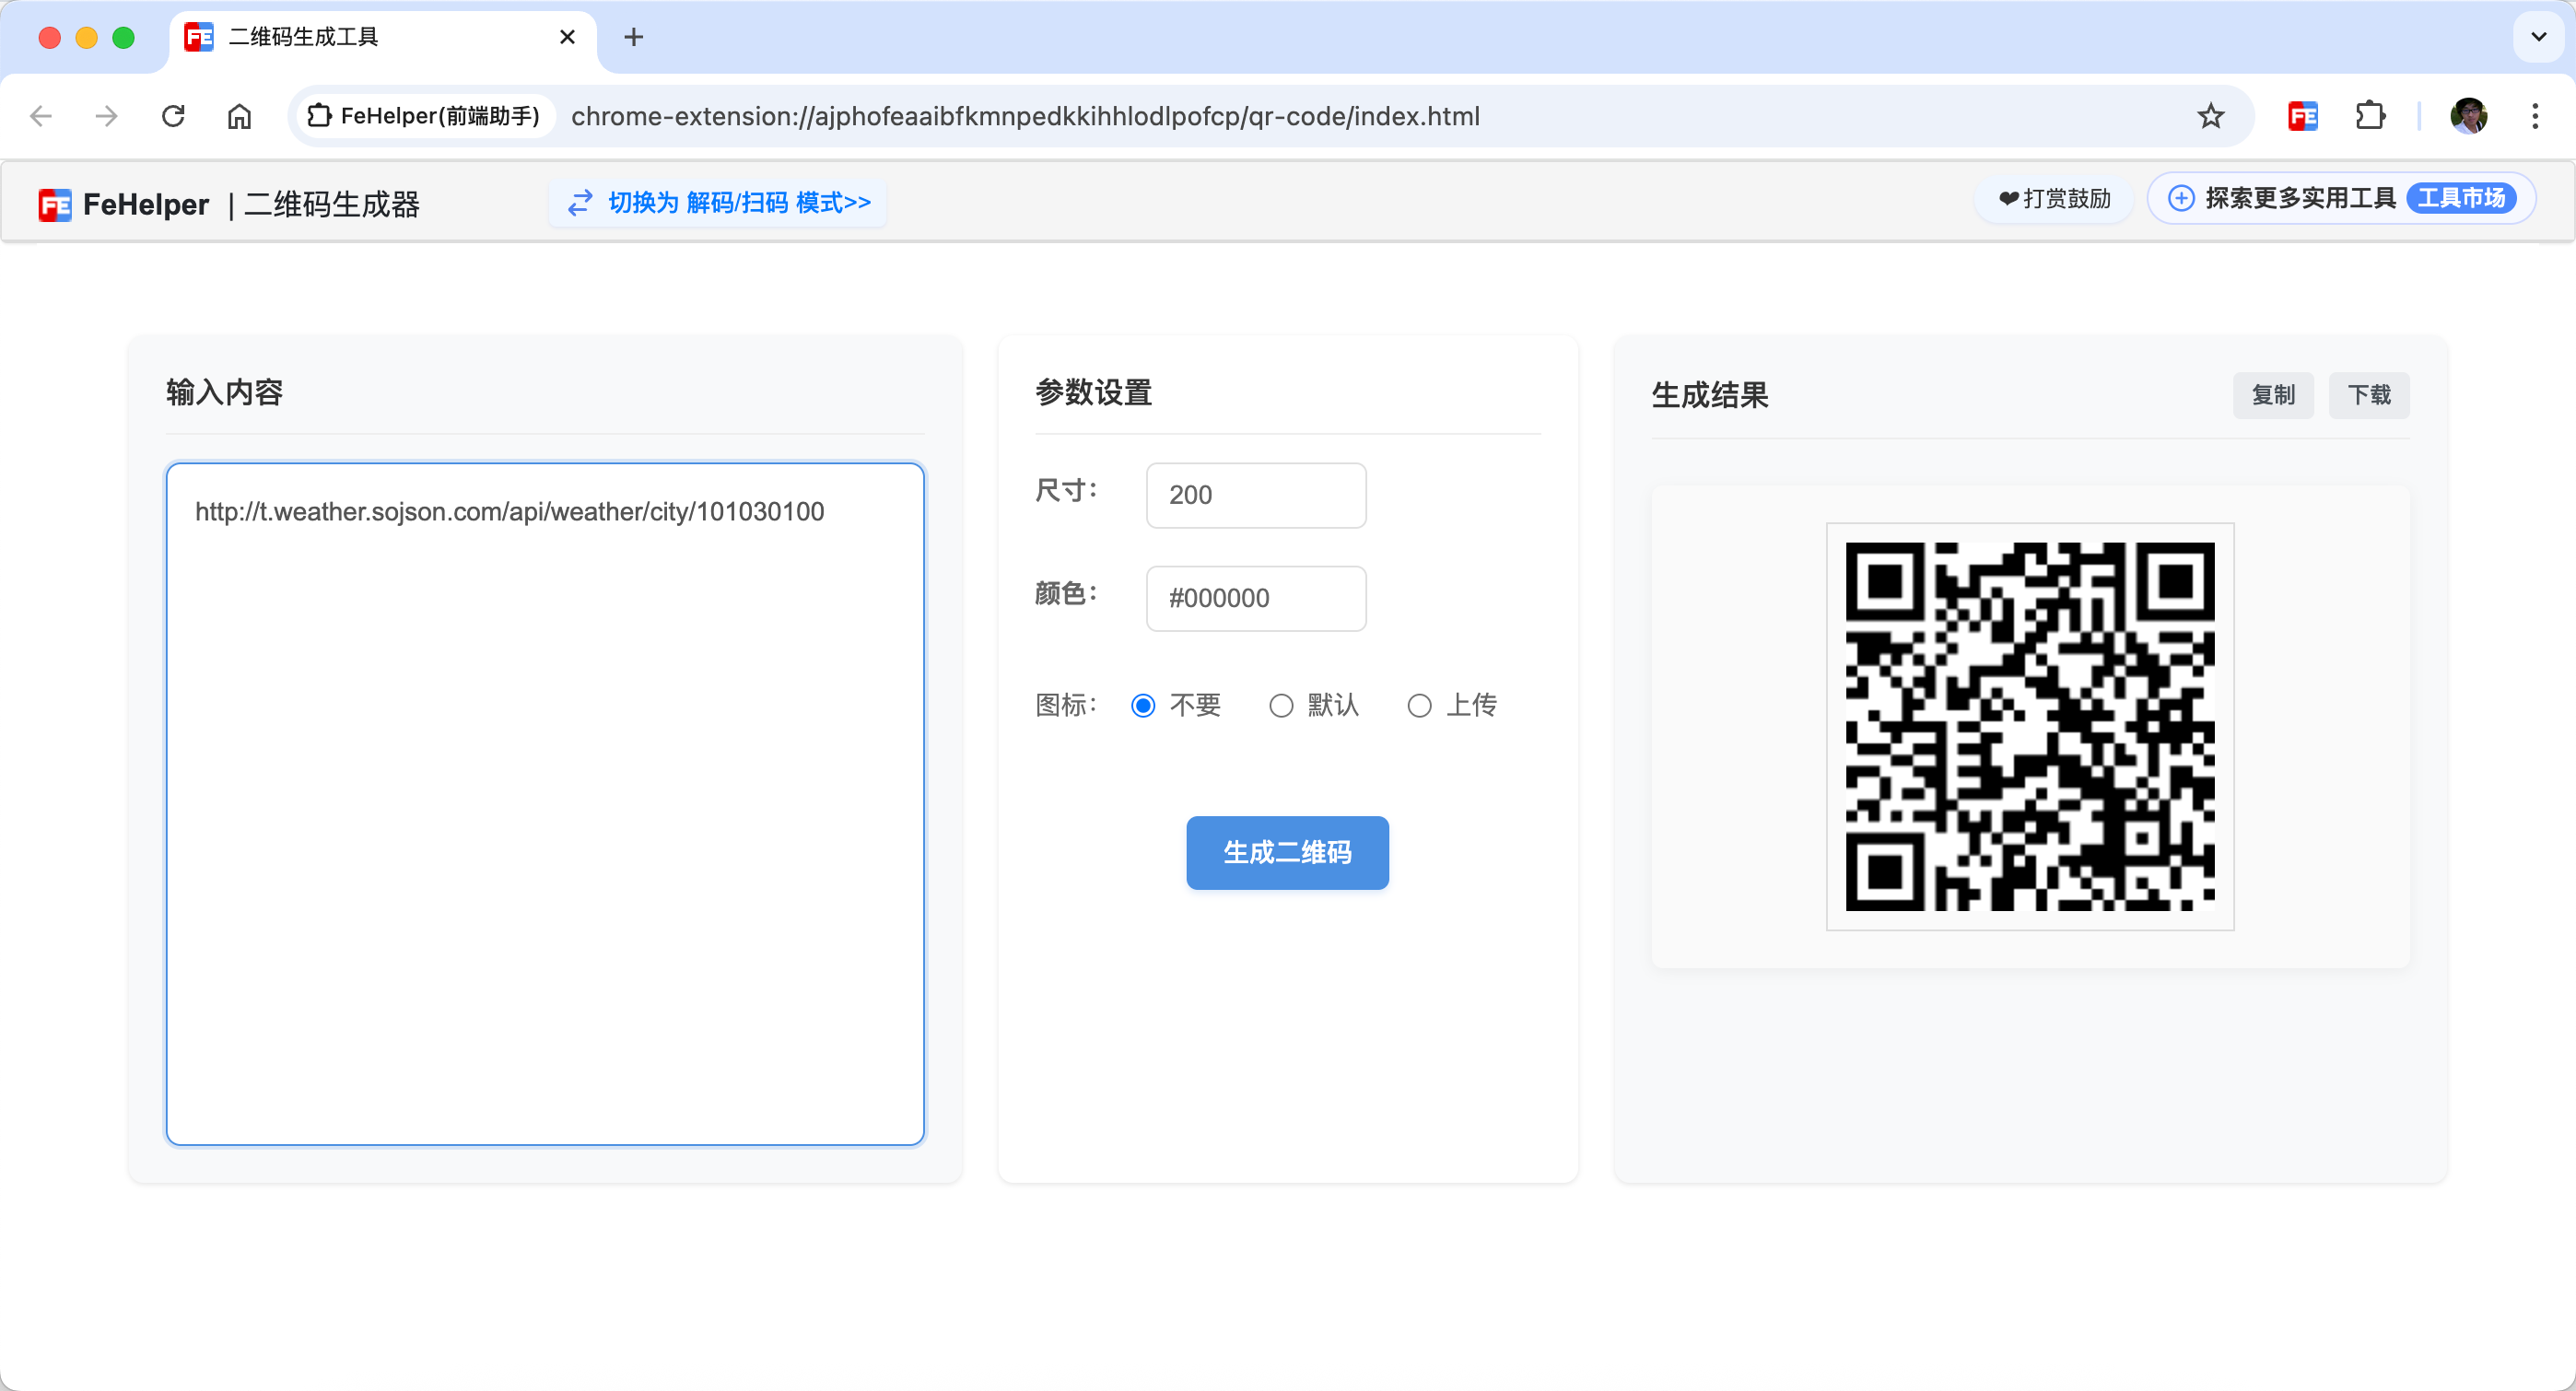The height and width of the screenshot is (1391, 2576).
Task: Select the 默认 icon radio option
Action: [x=1281, y=706]
